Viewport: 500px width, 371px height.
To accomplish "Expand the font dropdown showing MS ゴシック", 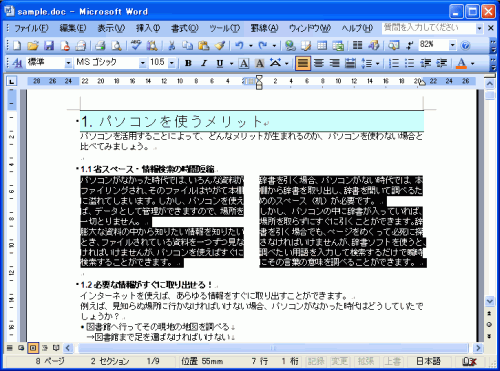I will click(x=143, y=63).
